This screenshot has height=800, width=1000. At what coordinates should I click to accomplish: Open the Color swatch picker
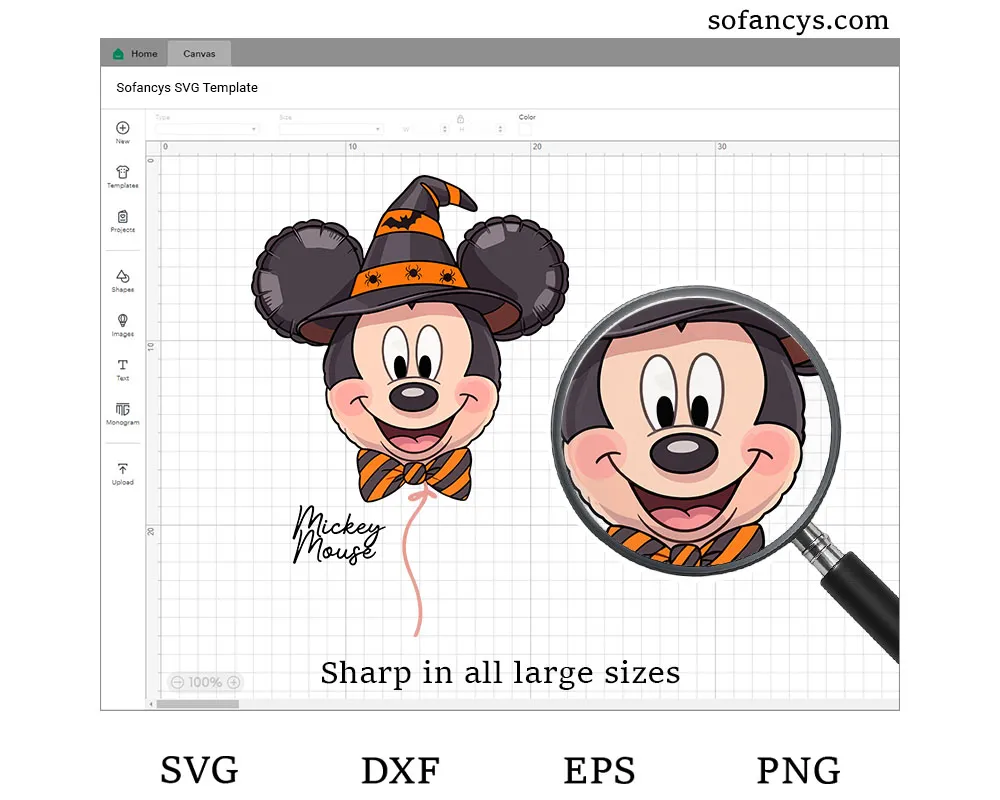(525, 130)
